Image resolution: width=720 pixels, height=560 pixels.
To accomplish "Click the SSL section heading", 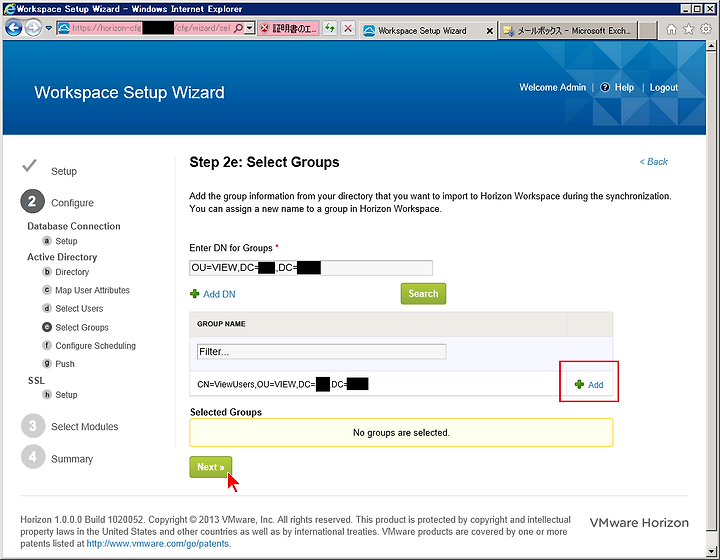I will pyautogui.click(x=36, y=381).
